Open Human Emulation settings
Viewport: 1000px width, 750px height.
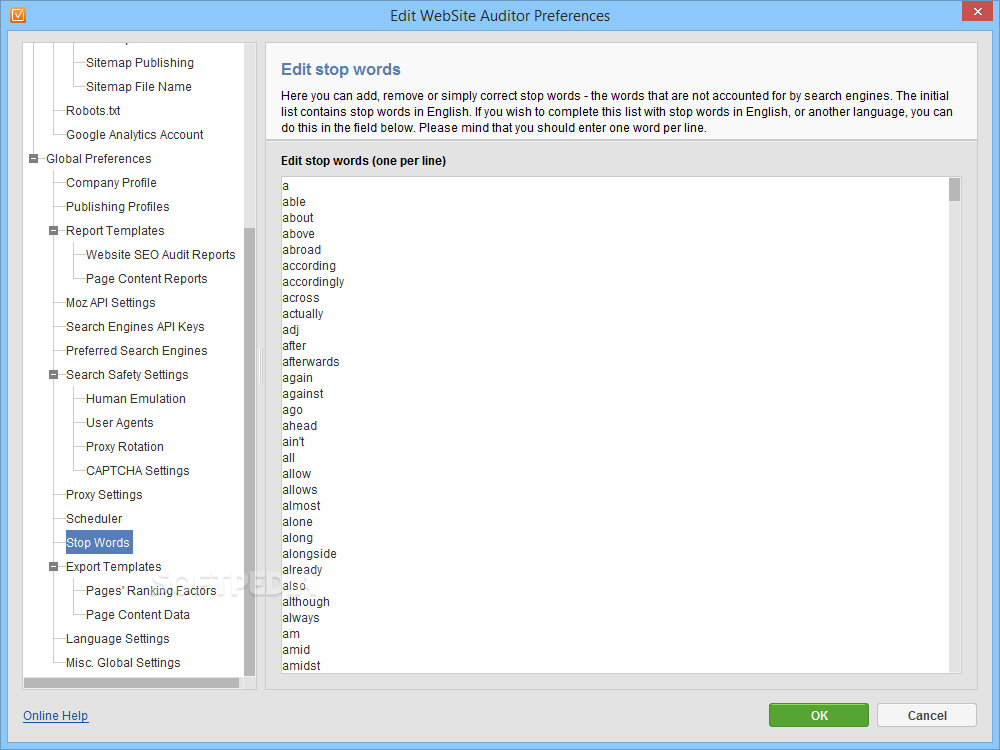(136, 399)
